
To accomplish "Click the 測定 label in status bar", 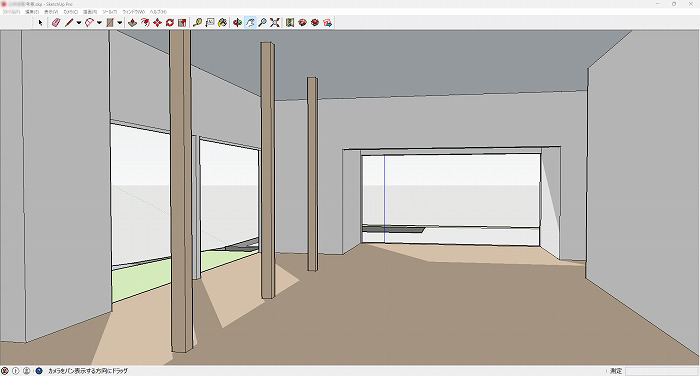I will point(616,371).
